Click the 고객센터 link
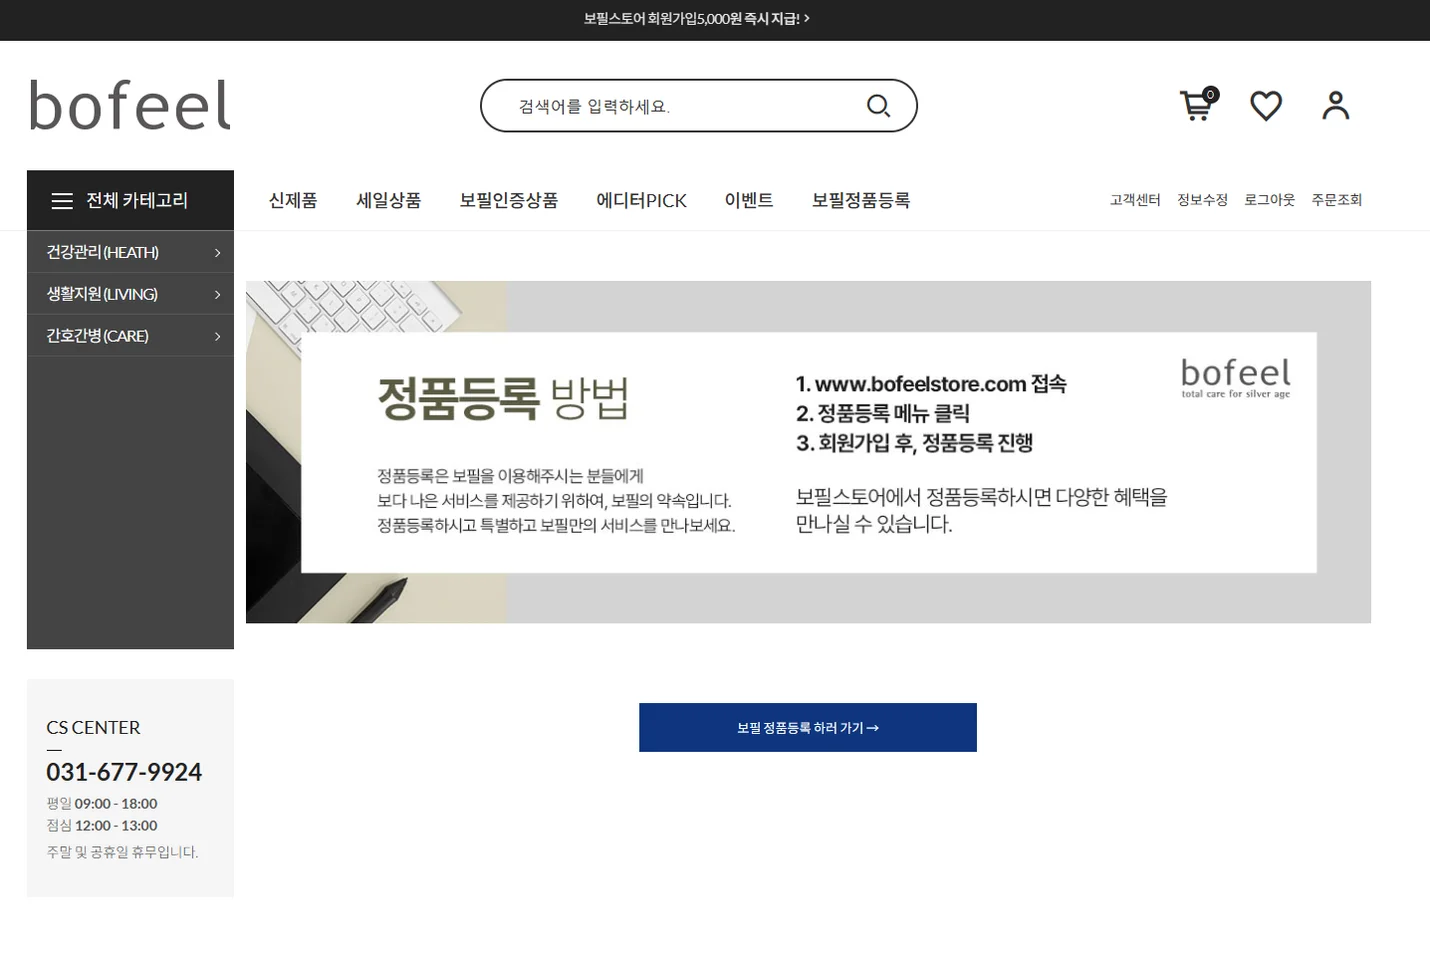Viewport: 1430px width, 959px height. point(1135,200)
